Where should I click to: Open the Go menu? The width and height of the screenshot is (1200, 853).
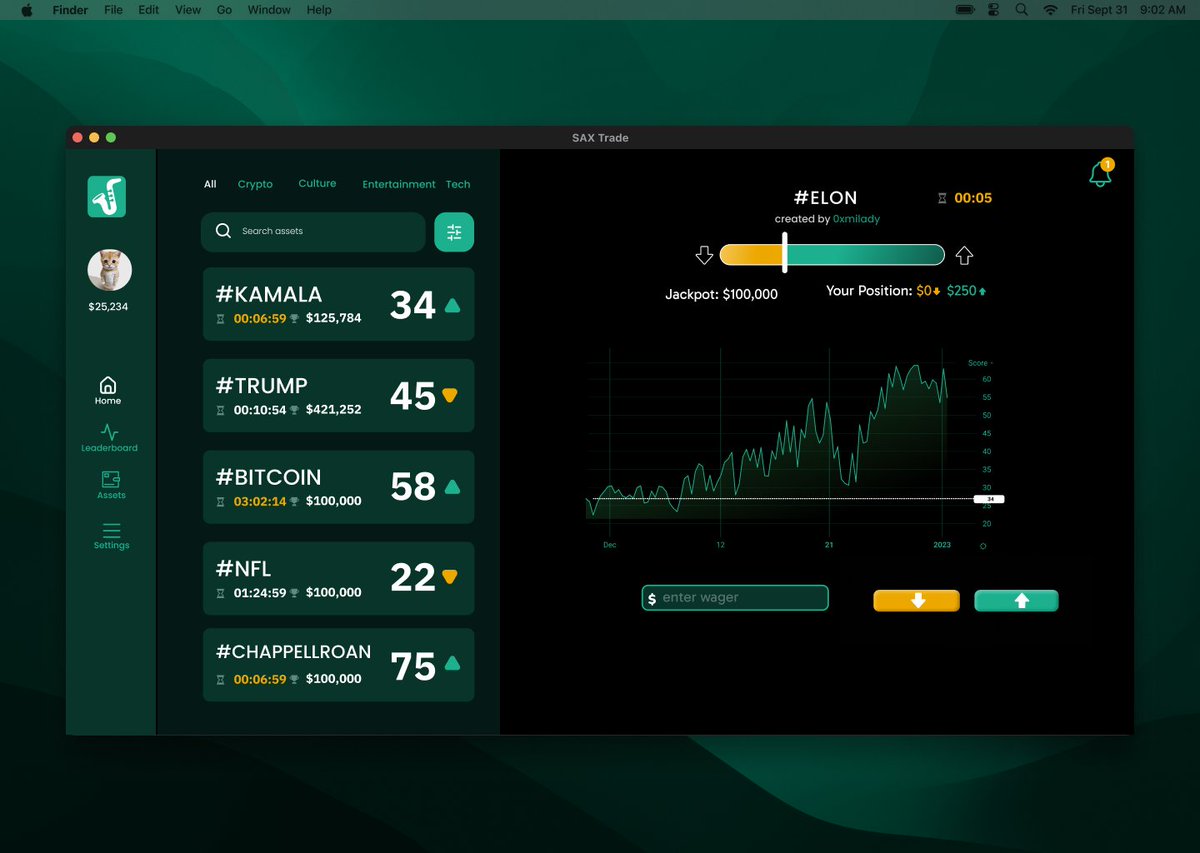click(224, 10)
